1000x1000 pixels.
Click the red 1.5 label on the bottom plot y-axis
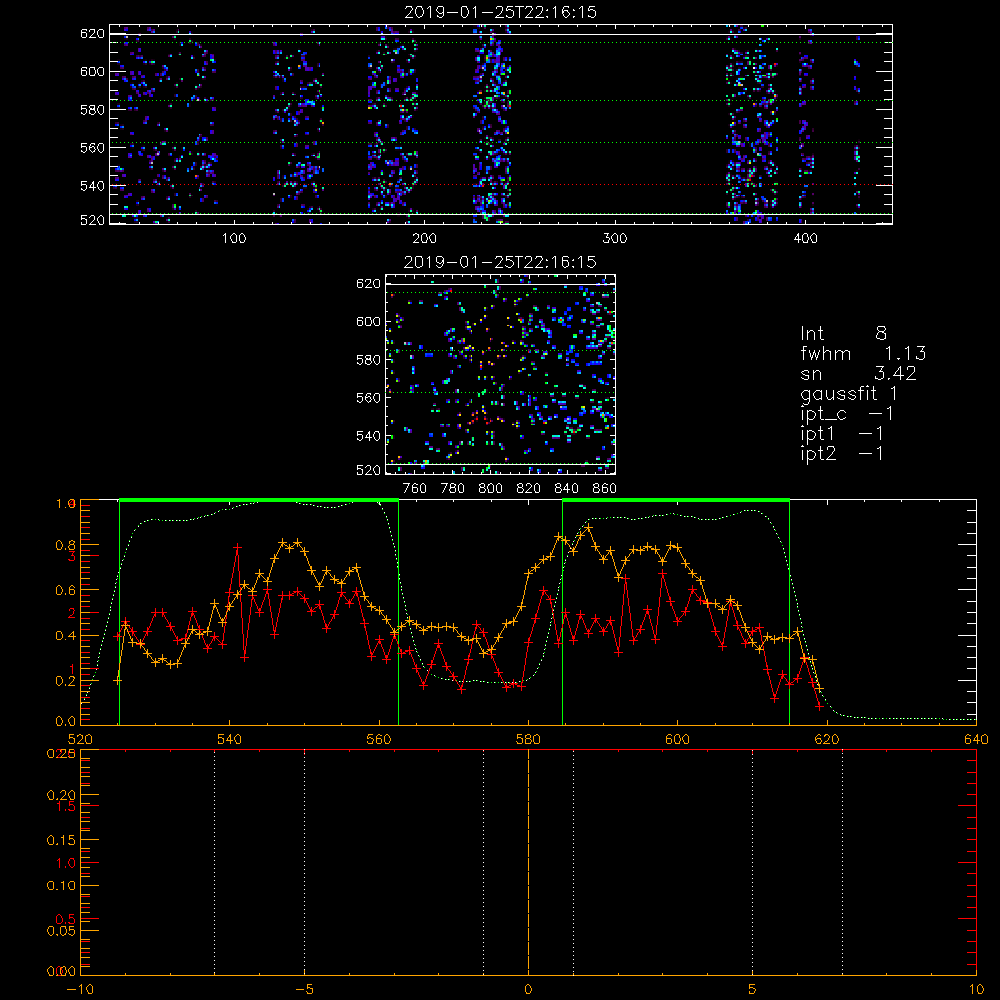point(66,806)
